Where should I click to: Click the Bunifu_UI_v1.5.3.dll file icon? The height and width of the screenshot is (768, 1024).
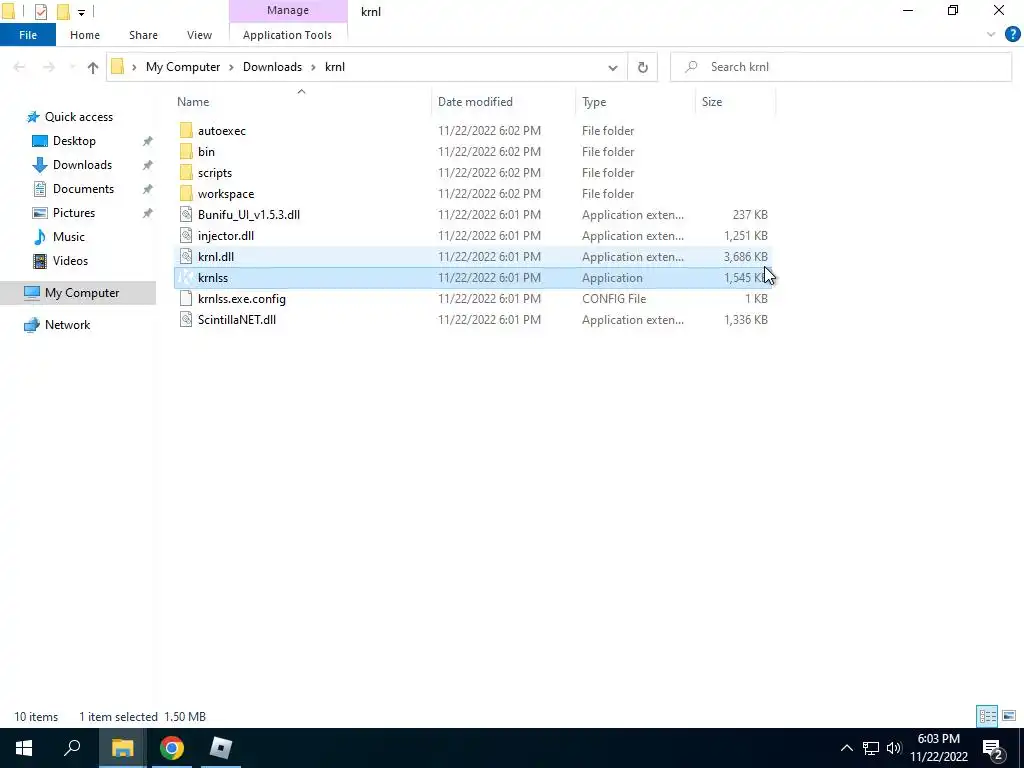186,214
